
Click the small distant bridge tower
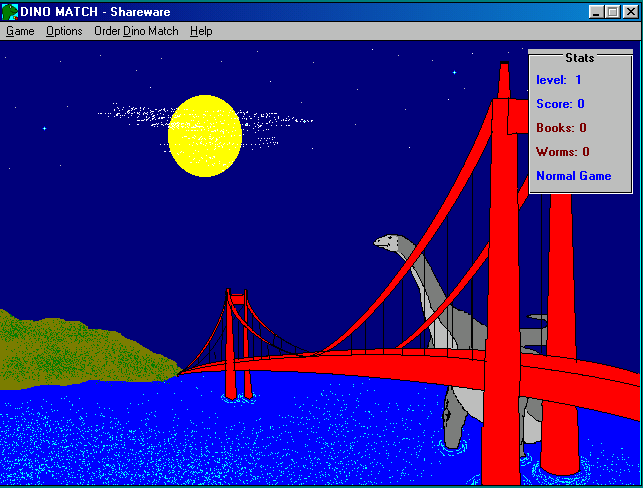coord(237,344)
